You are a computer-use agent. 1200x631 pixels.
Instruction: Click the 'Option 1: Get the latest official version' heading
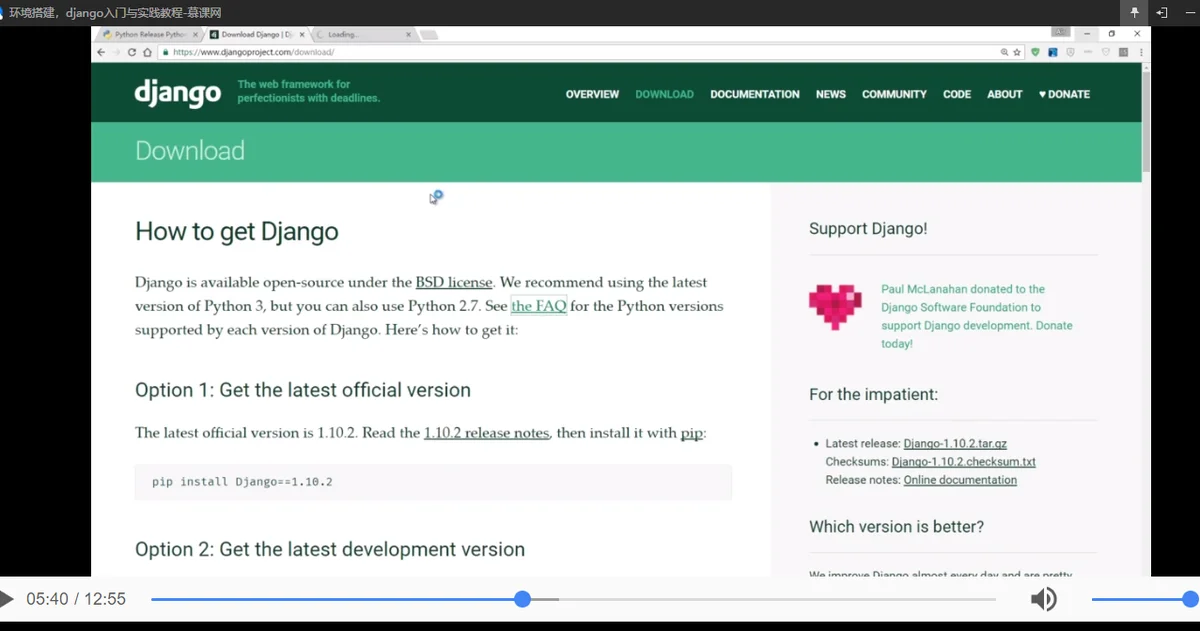303,390
